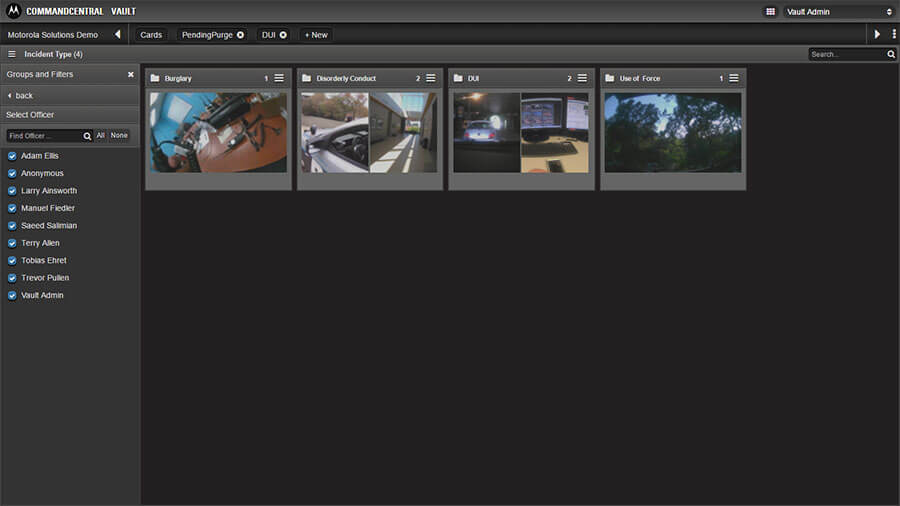Deselect the Trevor Pullen checkbox
900x506 pixels.
click(x=12, y=278)
